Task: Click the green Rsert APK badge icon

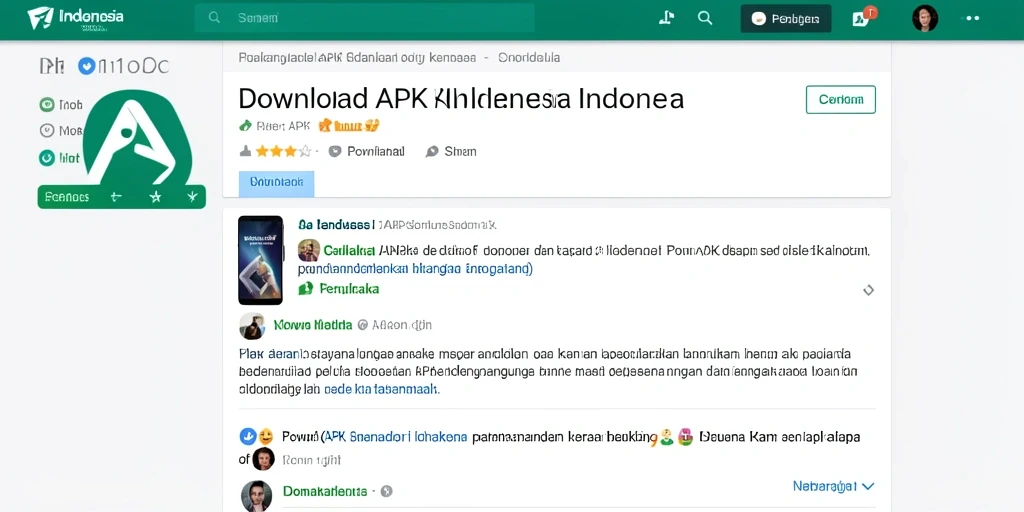Action: (x=246, y=125)
